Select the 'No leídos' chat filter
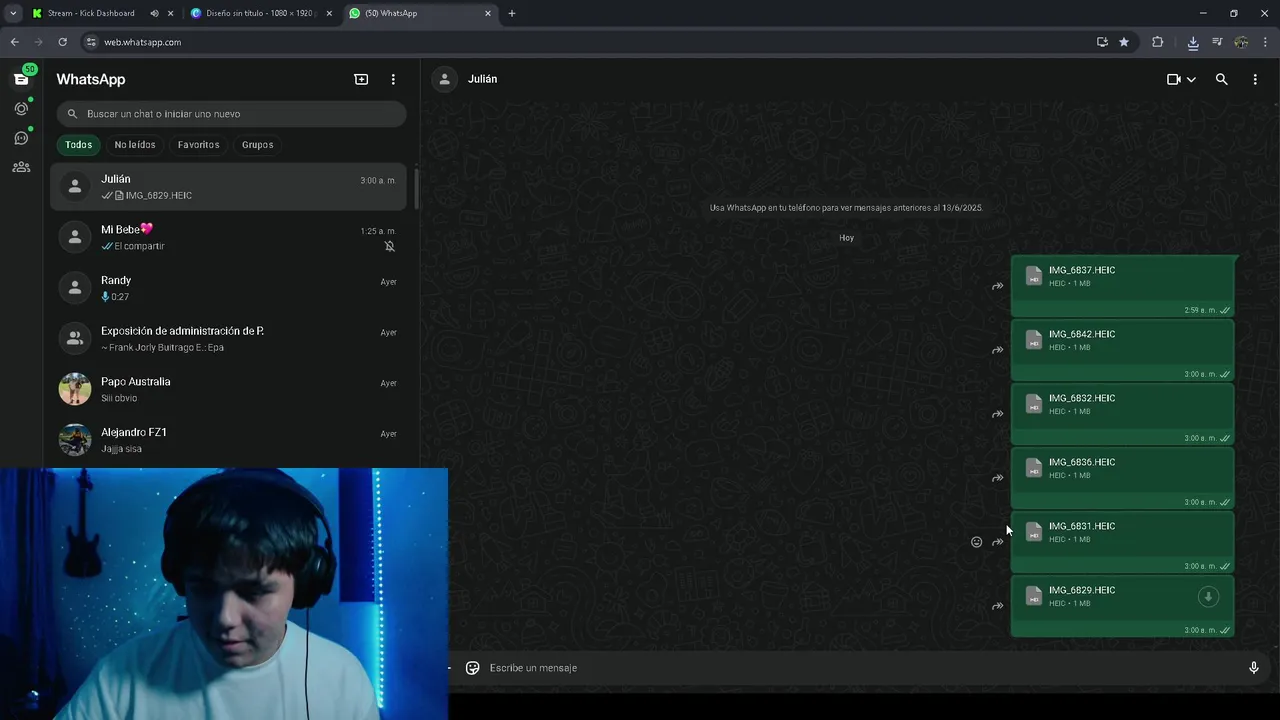1280x720 pixels. (x=135, y=145)
